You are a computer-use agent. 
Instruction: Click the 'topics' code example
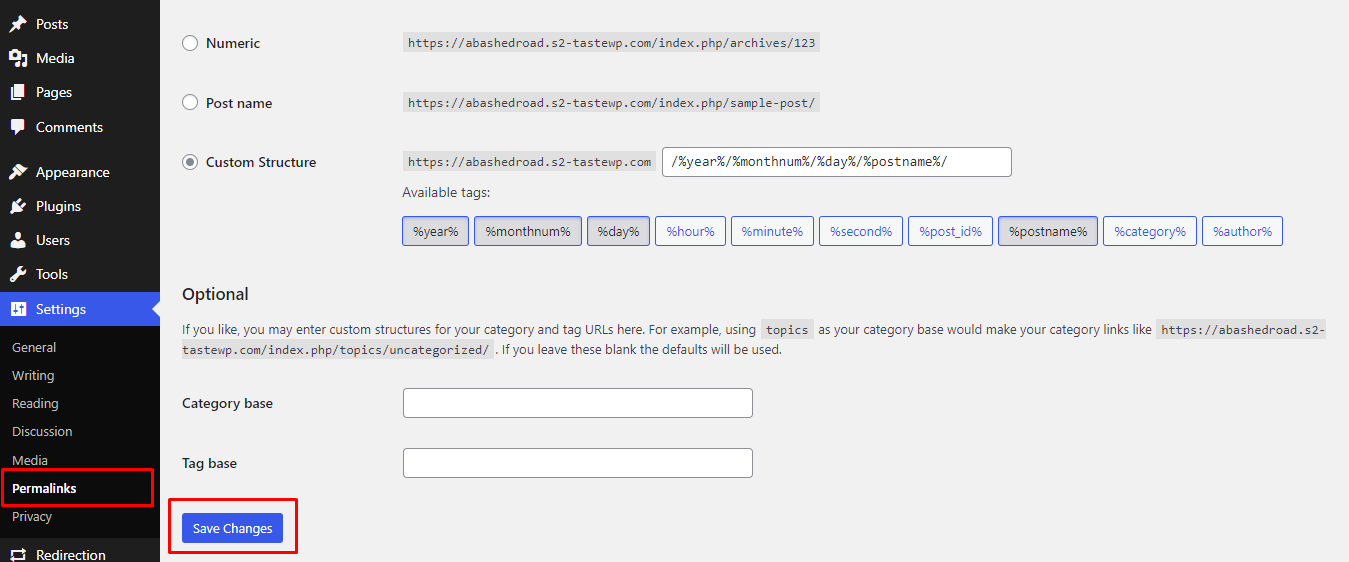(x=787, y=329)
